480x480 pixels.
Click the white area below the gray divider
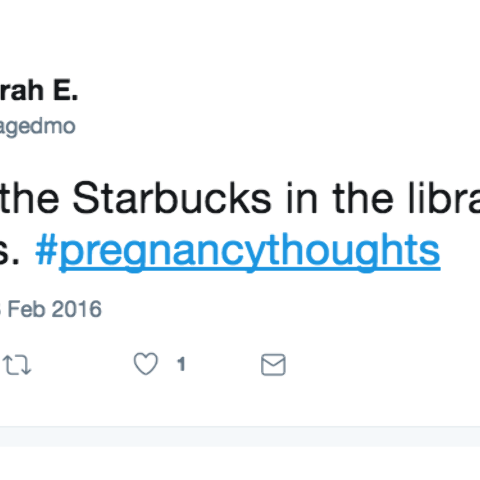(x=240, y=463)
